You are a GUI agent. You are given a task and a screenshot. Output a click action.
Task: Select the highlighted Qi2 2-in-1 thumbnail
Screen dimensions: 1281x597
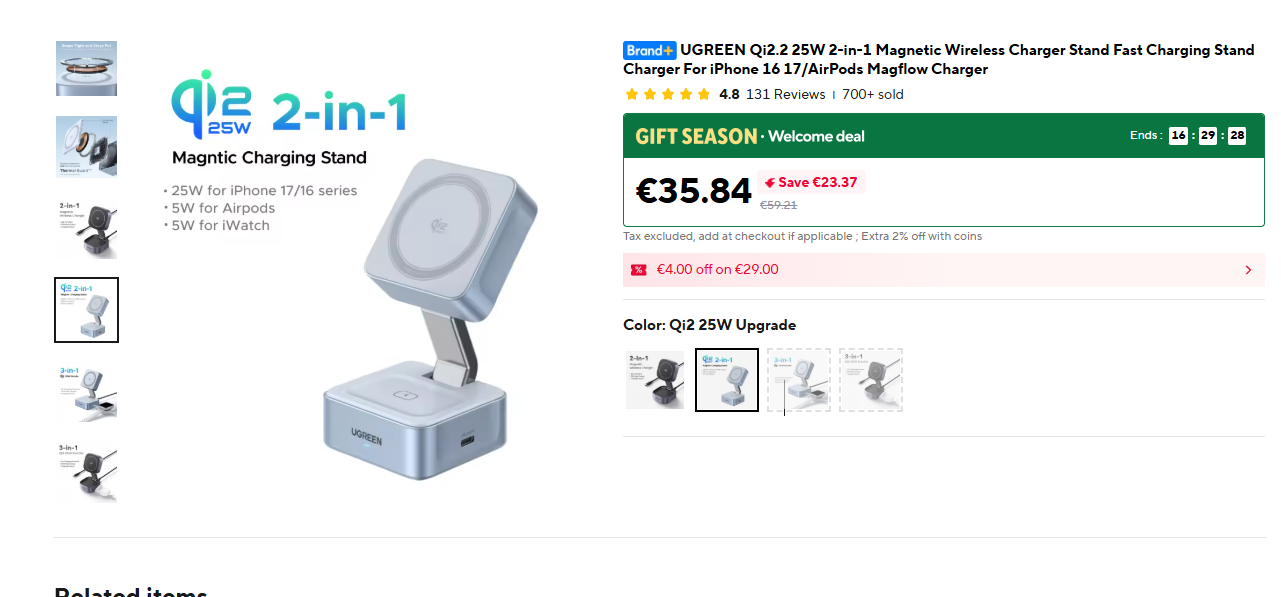[x=86, y=310]
